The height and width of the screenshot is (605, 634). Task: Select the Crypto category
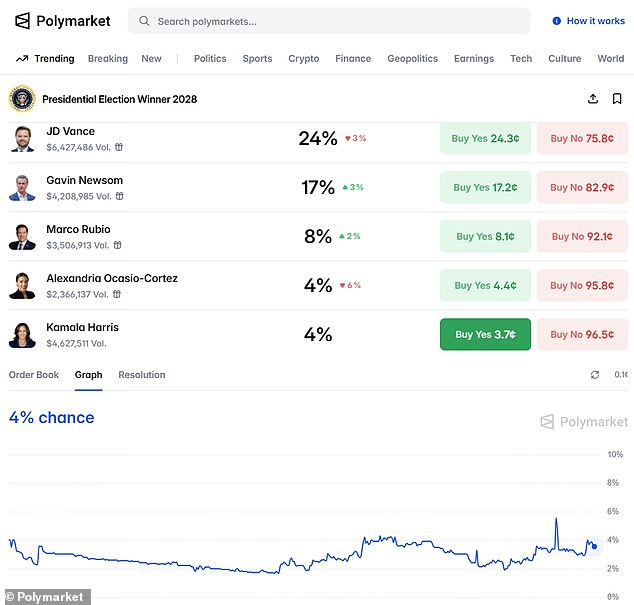tap(303, 59)
